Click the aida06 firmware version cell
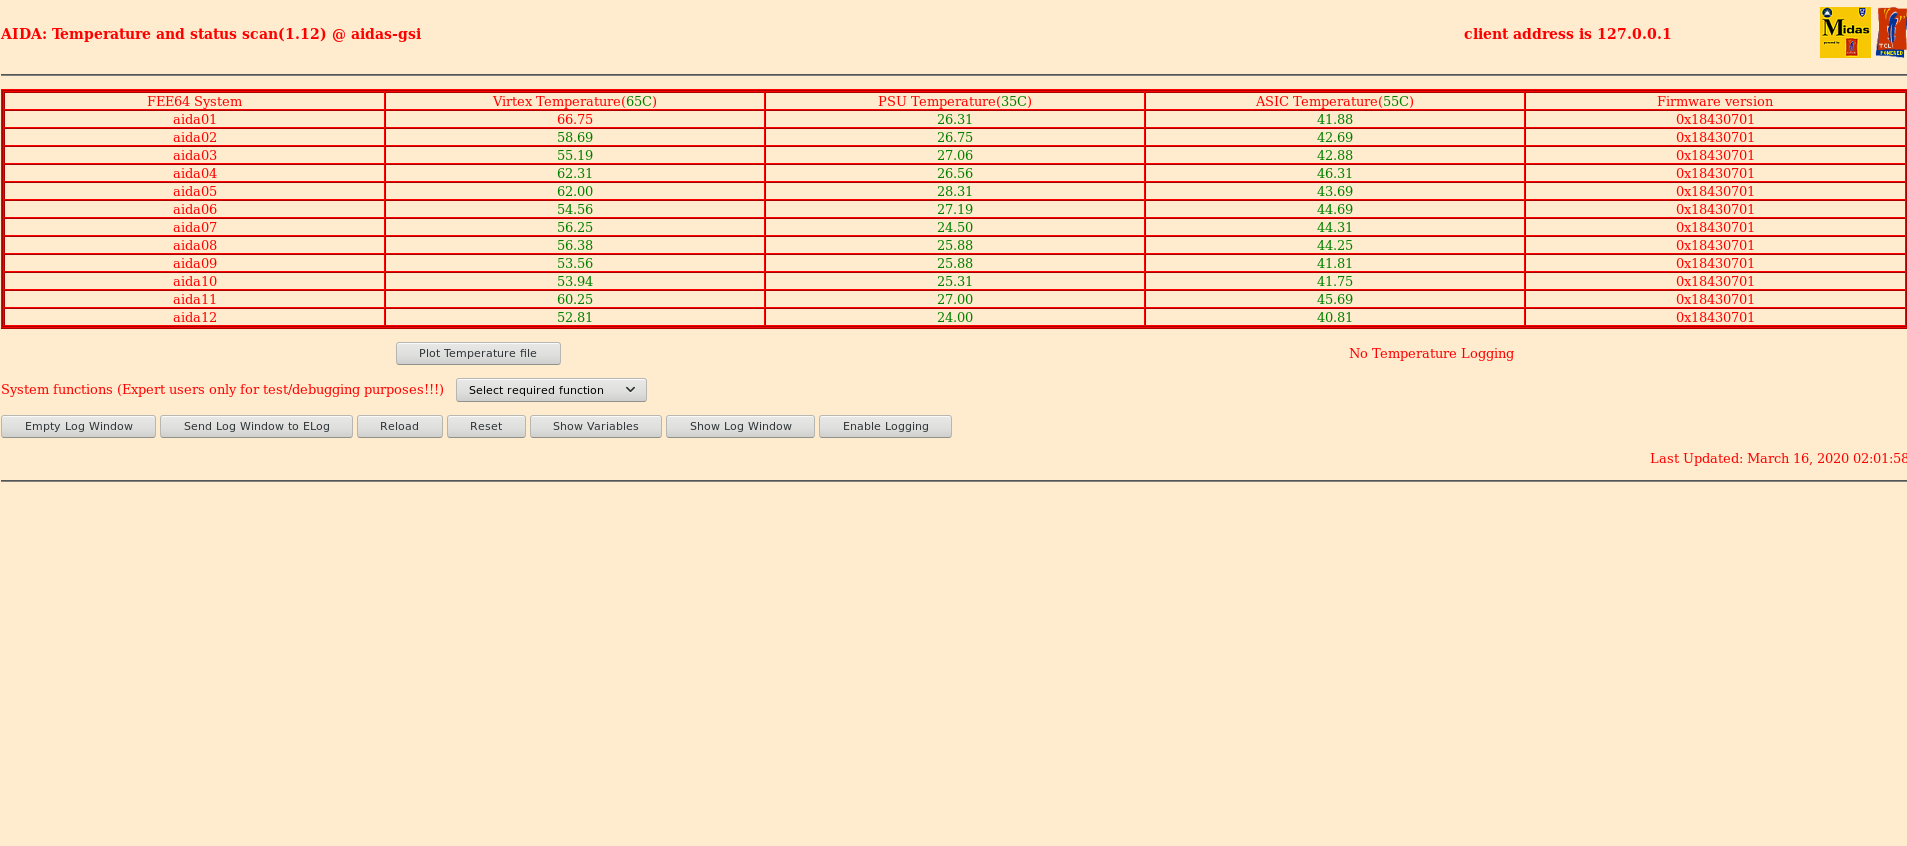This screenshot has height=846, width=1907. click(1715, 210)
